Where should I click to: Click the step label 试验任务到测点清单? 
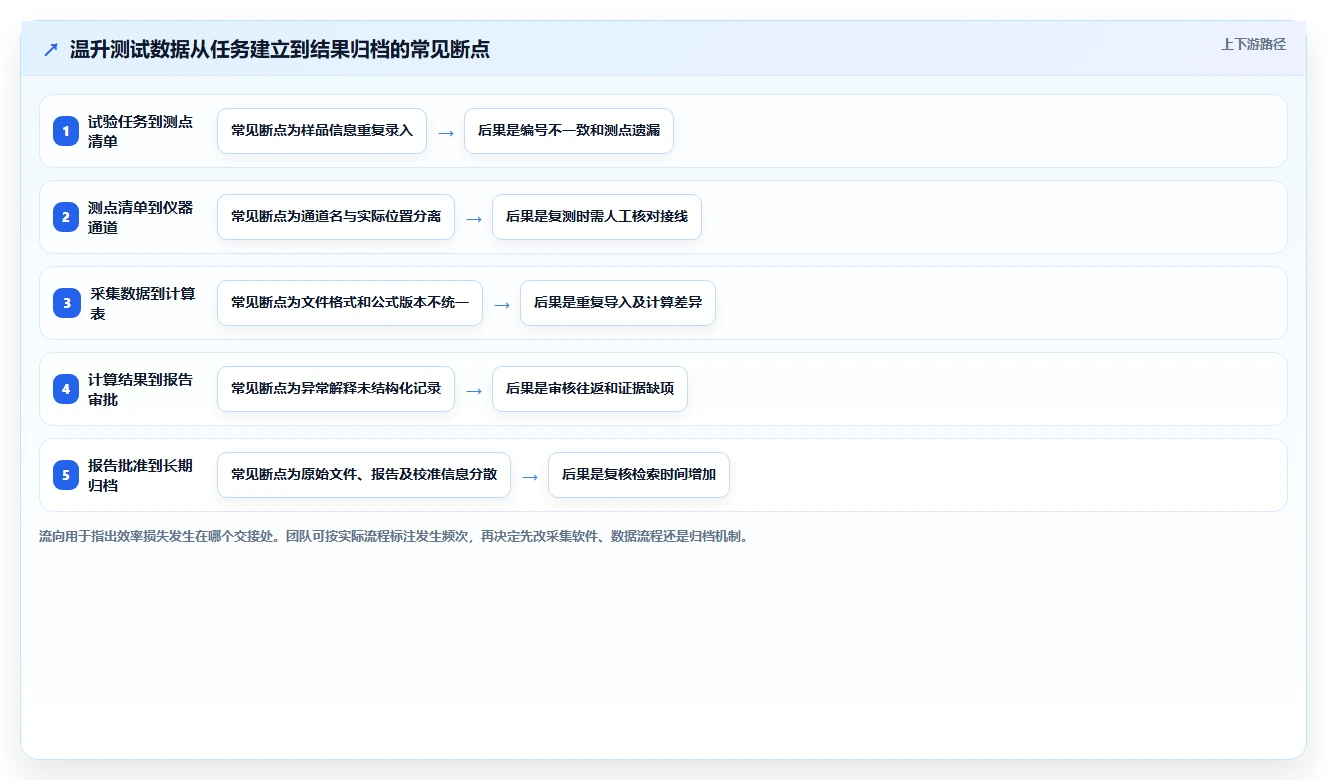[x=140, y=131]
